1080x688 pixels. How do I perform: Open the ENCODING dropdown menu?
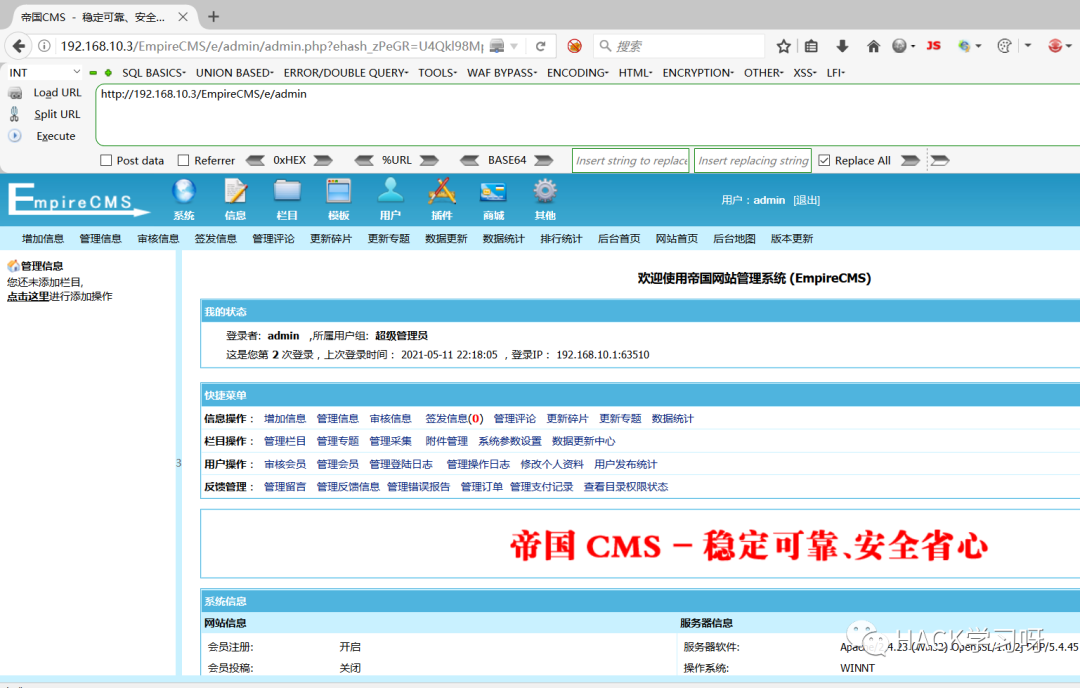578,72
